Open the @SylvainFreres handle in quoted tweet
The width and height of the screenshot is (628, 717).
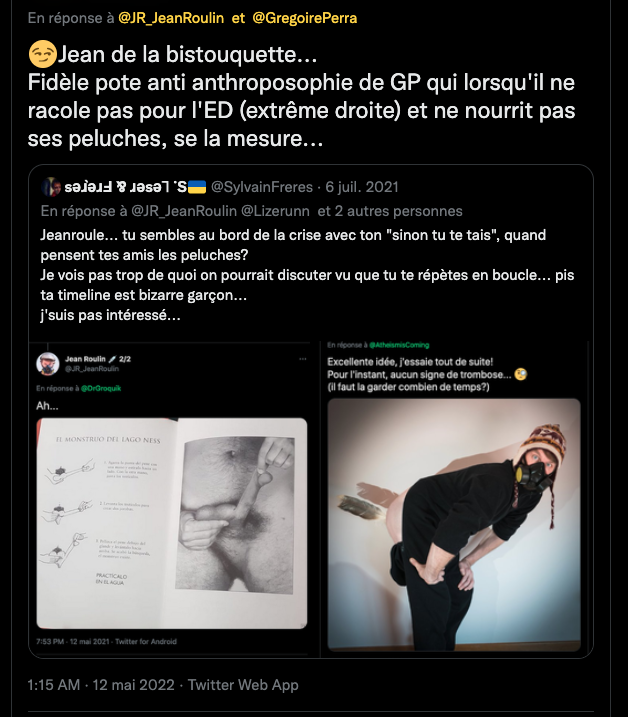pyautogui.click(x=262, y=187)
